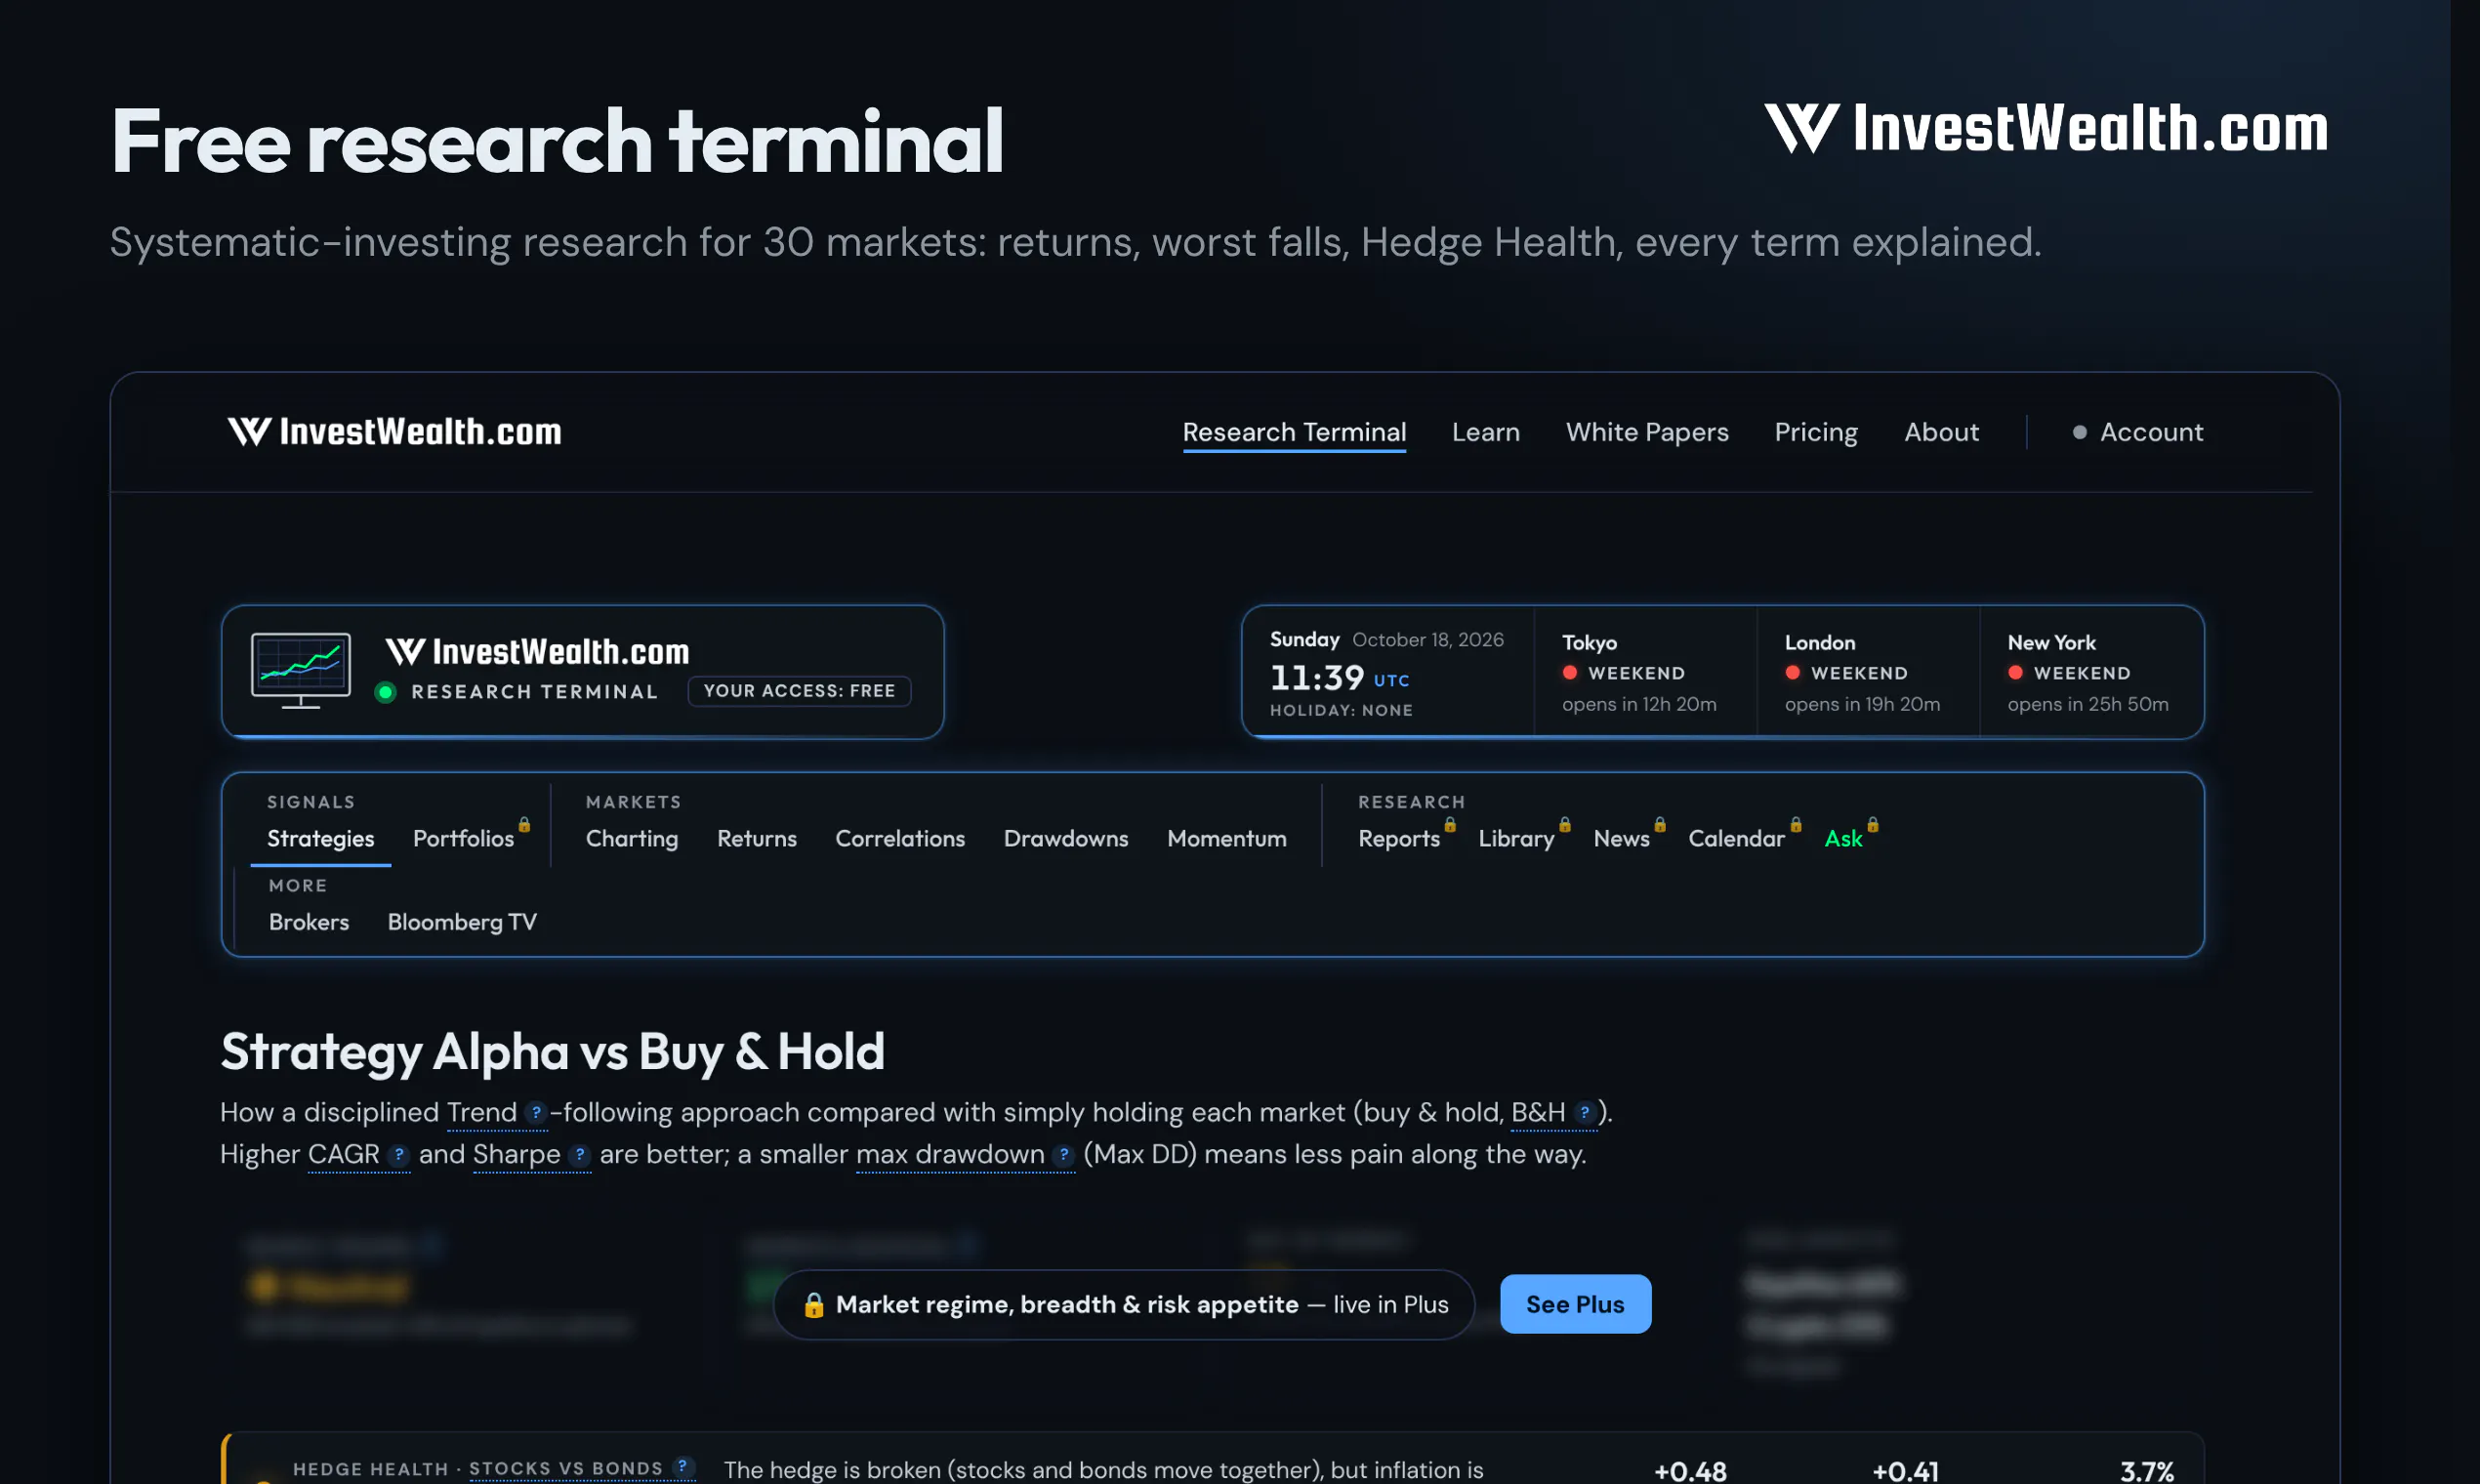The width and height of the screenshot is (2480, 1484).
Task: Open the Research Terminal nav item
Action: [1294, 432]
